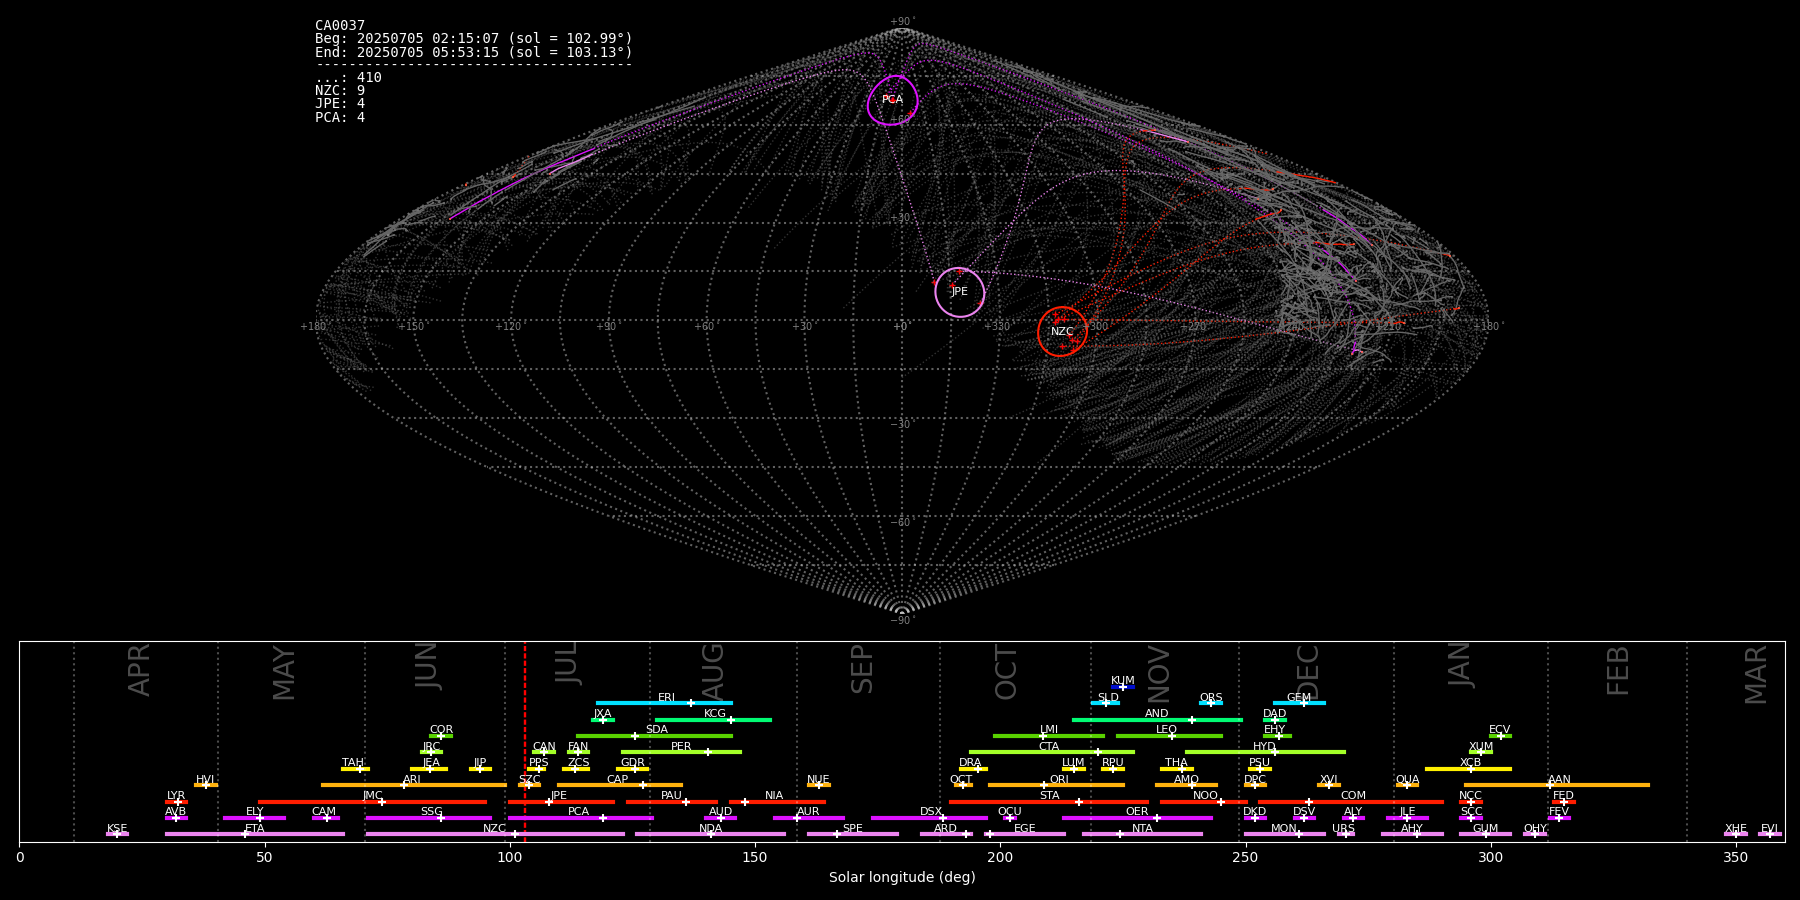Click the orange CAP shower bar
Image resolution: width=1800 pixels, height=900 pixels.
[x=620, y=785]
